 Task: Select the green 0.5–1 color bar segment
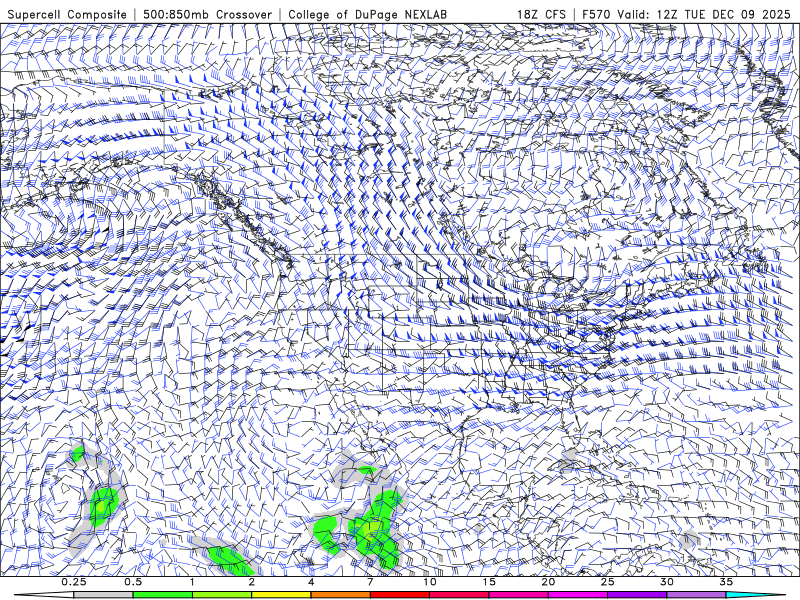pyautogui.click(x=162, y=595)
